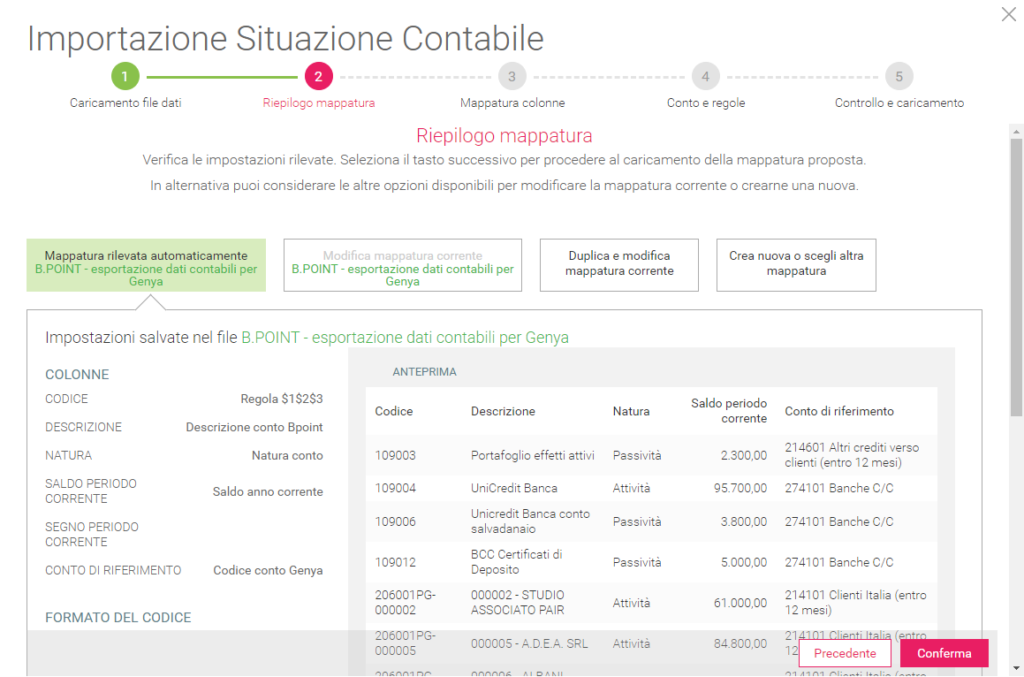1024x677 pixels.
Task: Click the COLONNE section heading
Action: click(77, 375)
